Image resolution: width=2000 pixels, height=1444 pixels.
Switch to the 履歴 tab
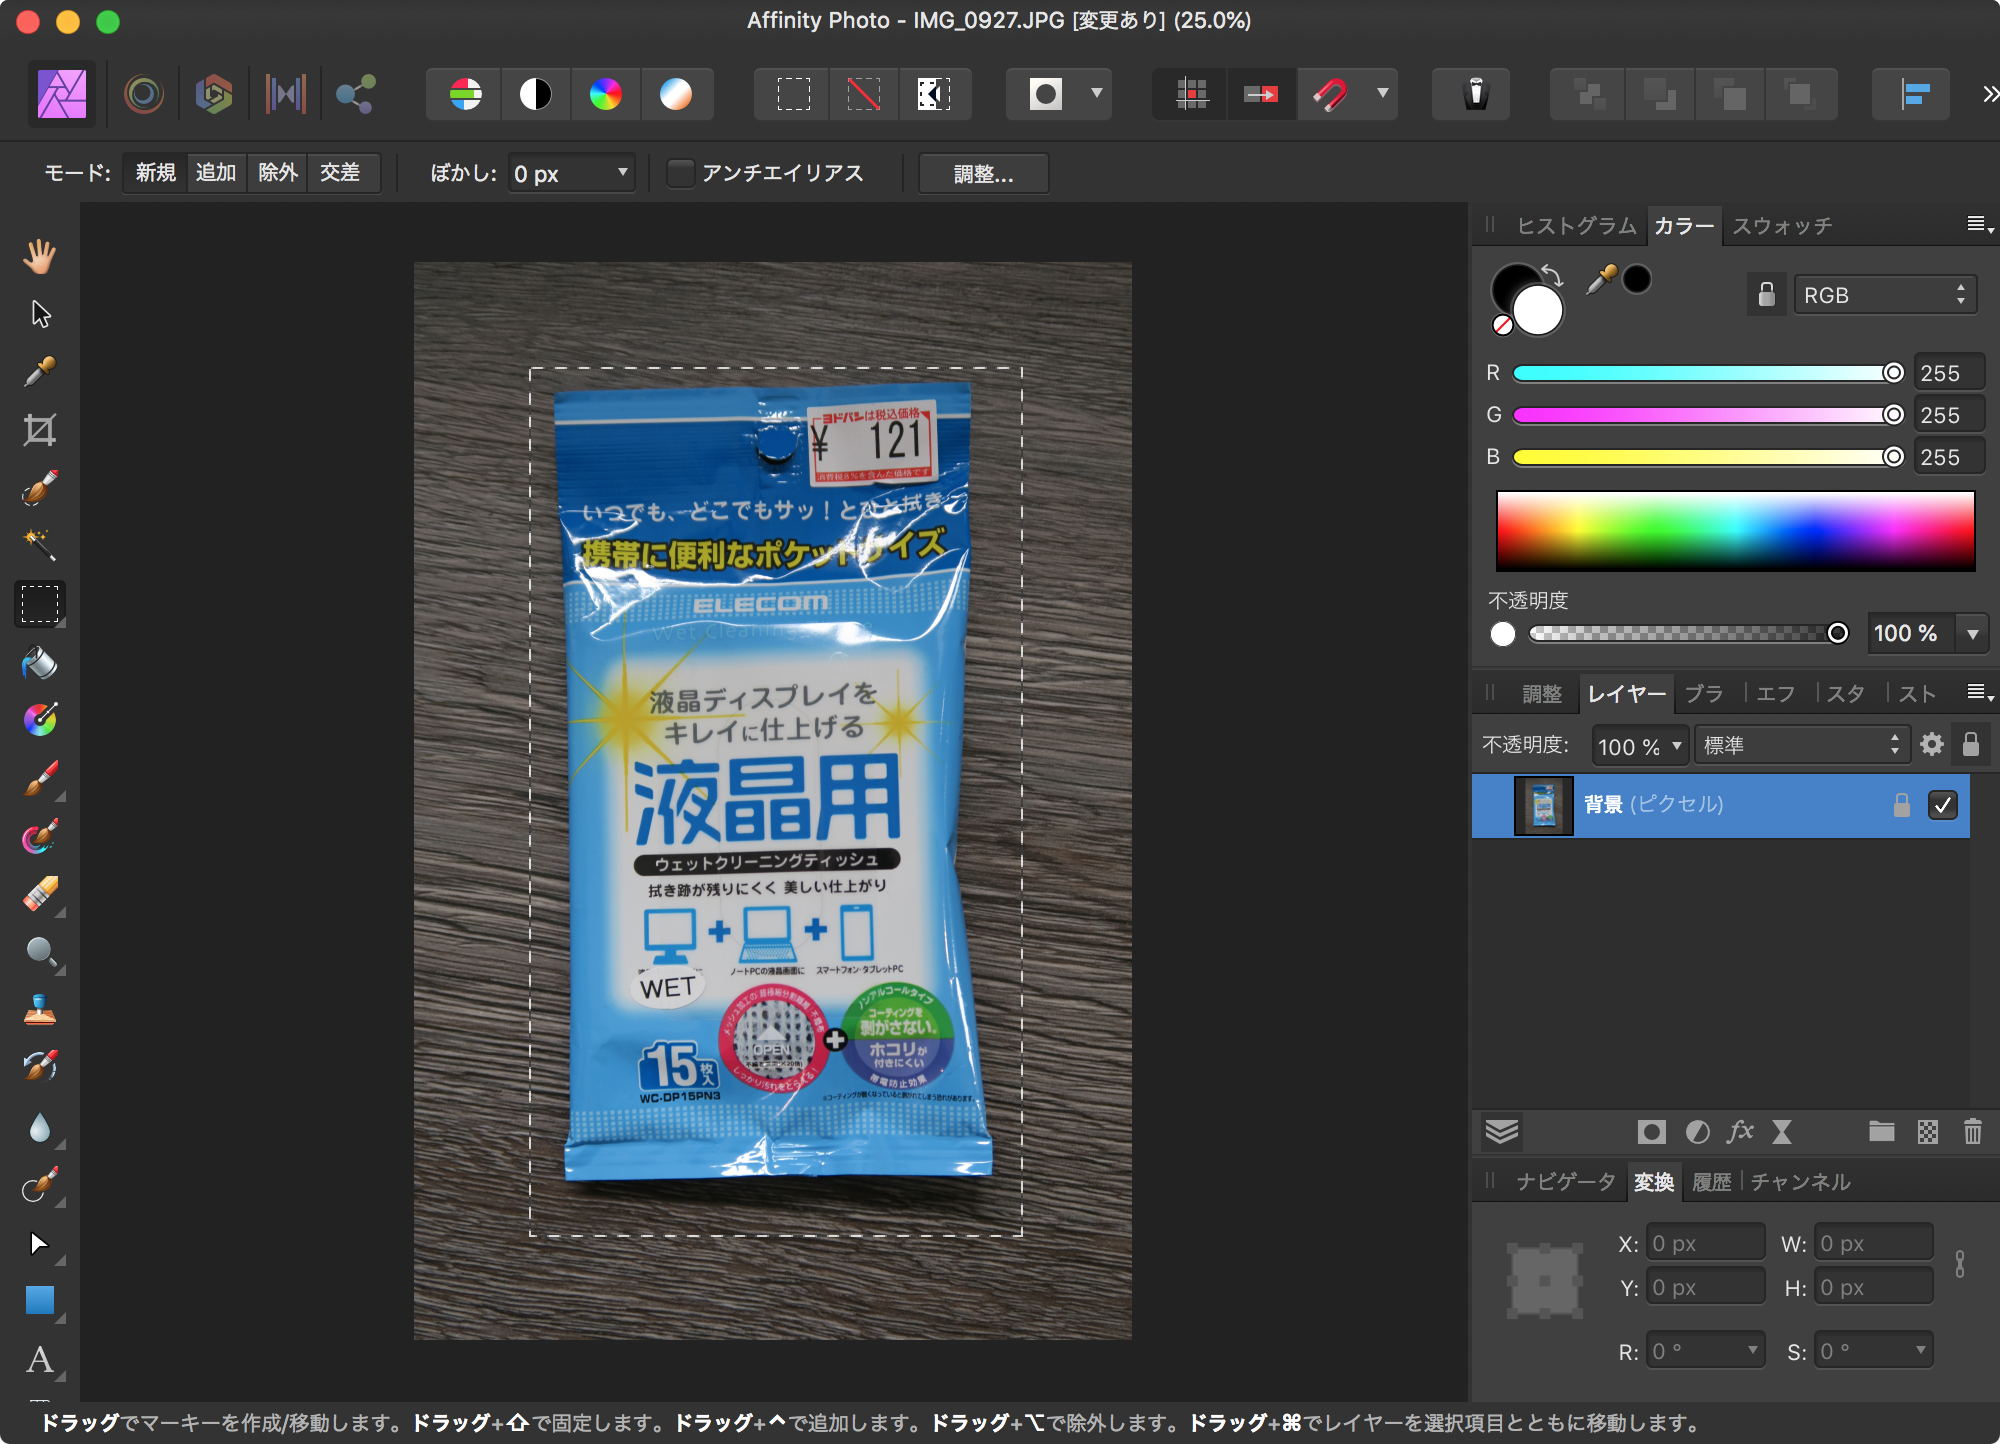tap(1711, 1182)
